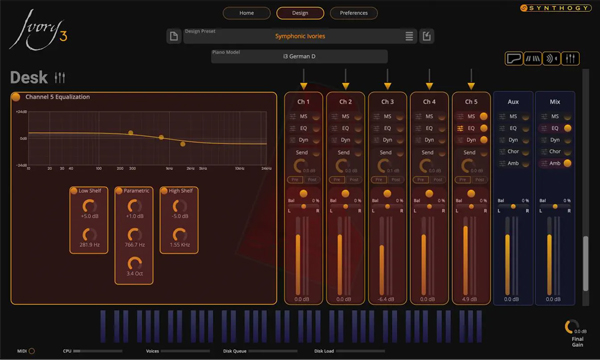Select the Ch 5 Post send button
The image size is (600, 360).
click(x=479, y=179)
